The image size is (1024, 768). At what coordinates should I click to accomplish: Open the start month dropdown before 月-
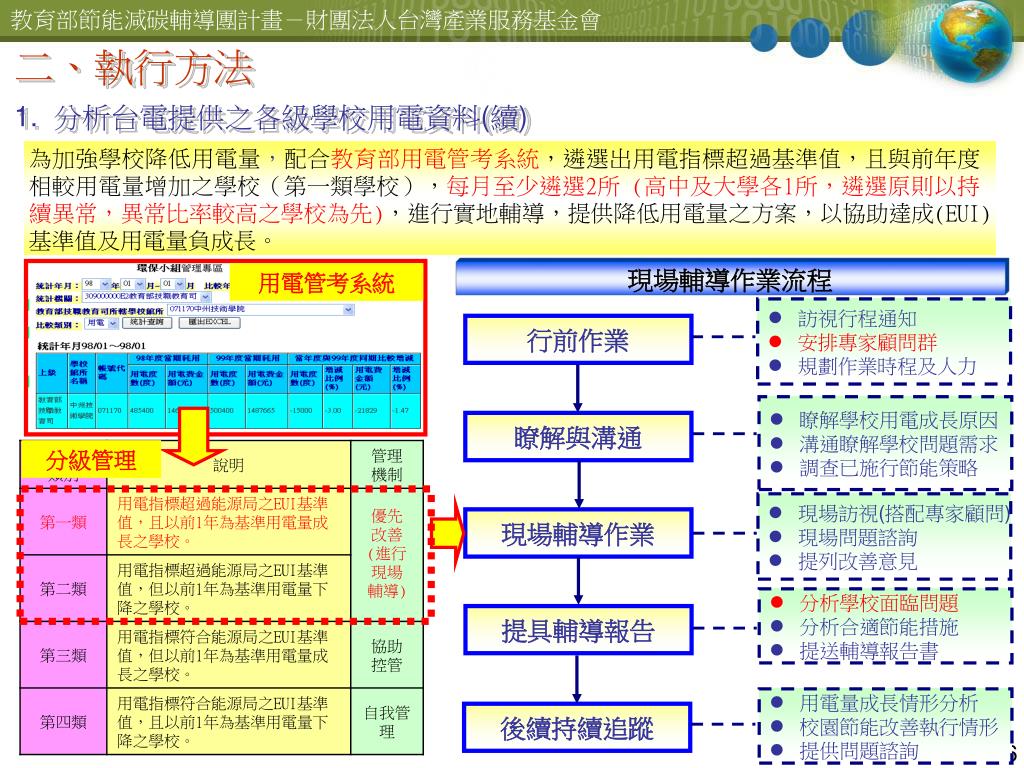pyautogui.click(x=131, y=285)
